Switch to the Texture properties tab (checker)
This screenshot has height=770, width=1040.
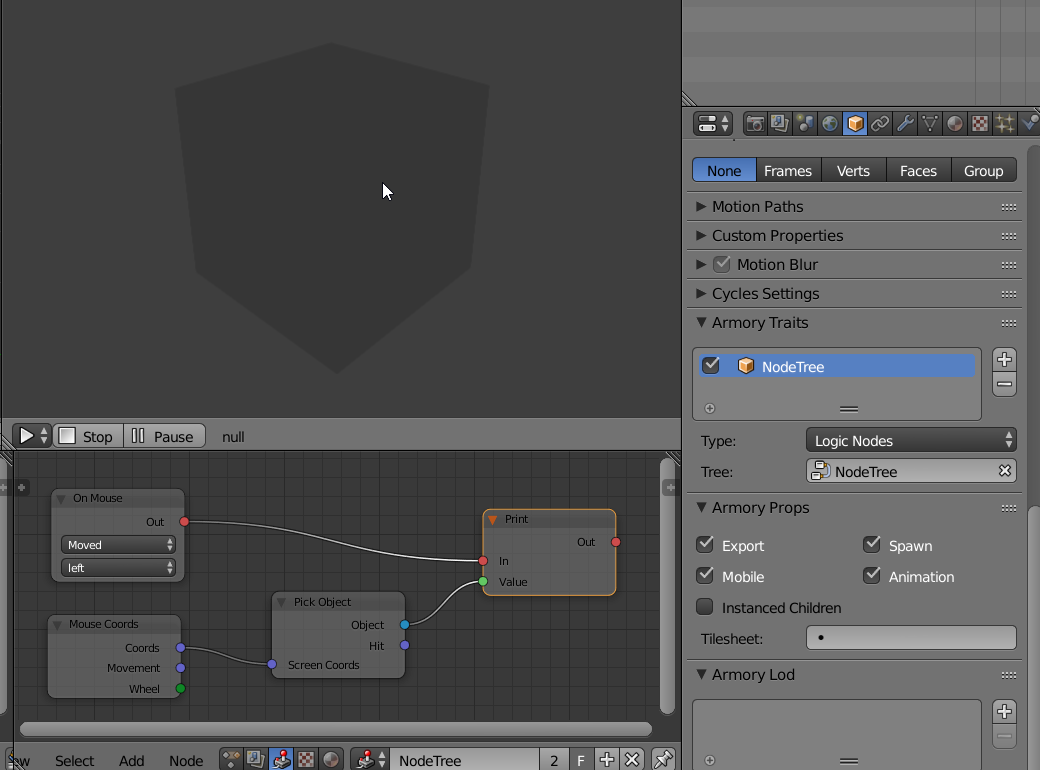pyautogui.click(x=980, y=123)
